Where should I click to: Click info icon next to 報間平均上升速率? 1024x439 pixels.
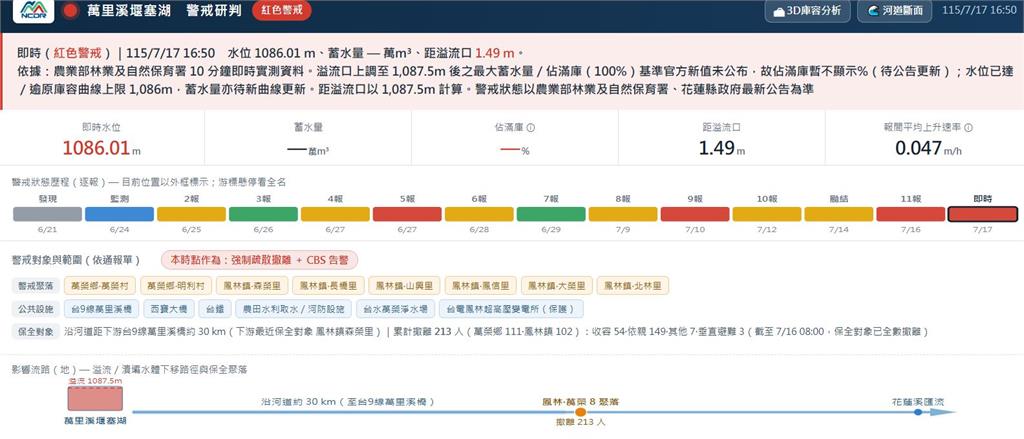[x=968, y=128]
